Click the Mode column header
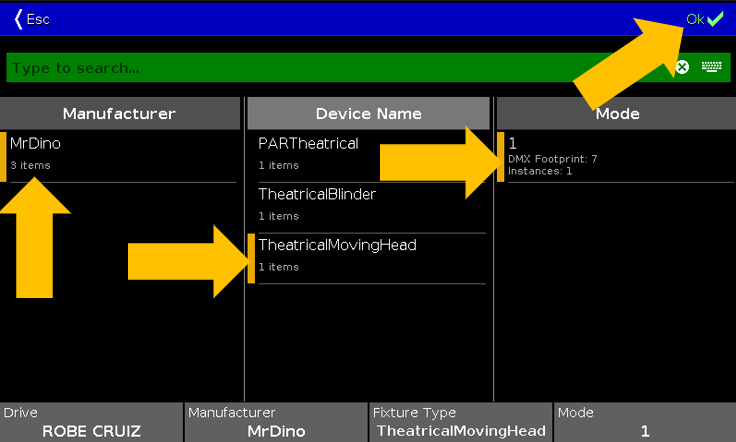The width and height of the screenshot is (736, 442). tap(617, 114)
